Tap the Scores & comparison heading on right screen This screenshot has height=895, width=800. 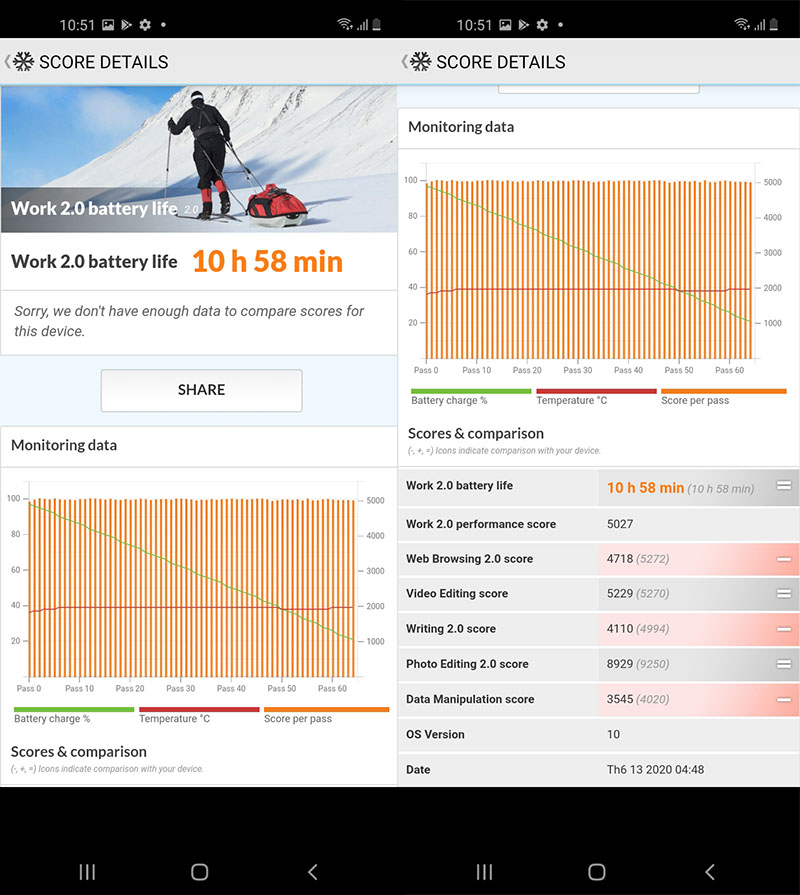coord(476,433)
